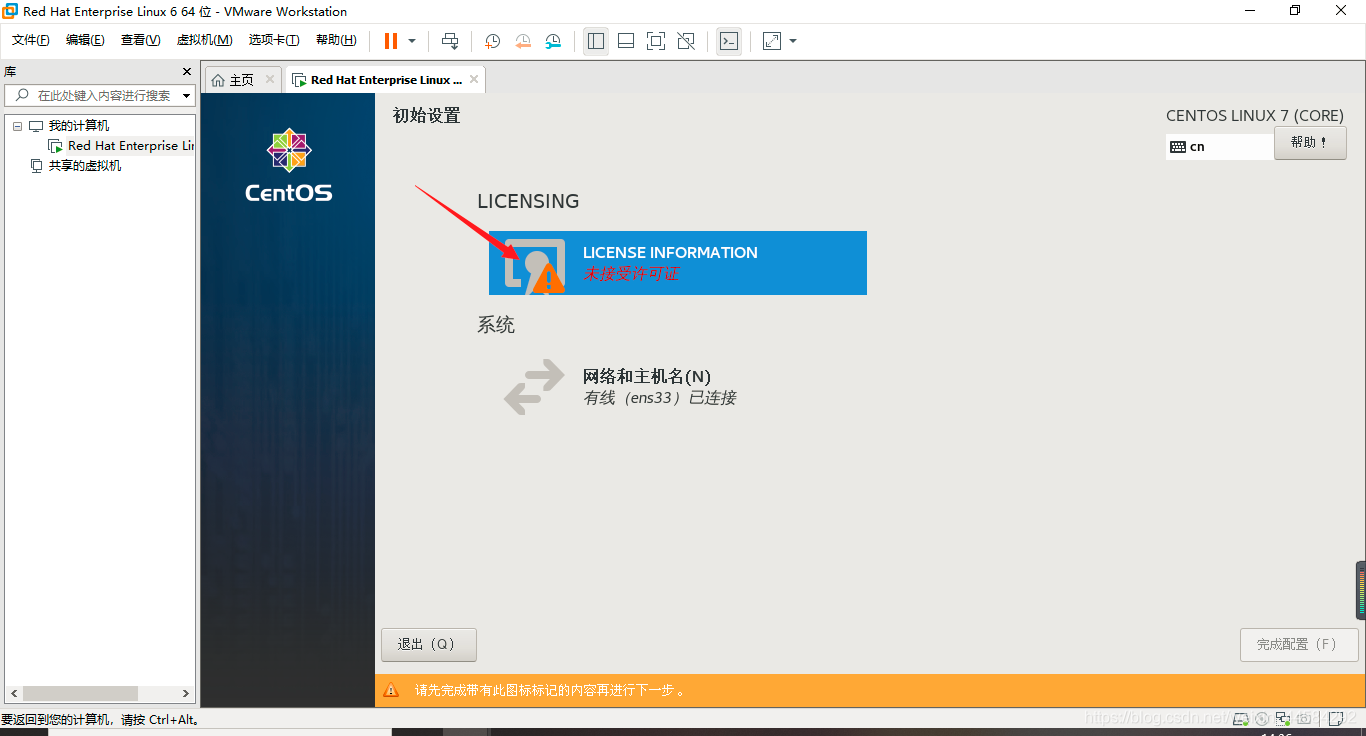Close the 主页 tab
Viewport: 1366px width, 736px height.
(x=270, y=80)
